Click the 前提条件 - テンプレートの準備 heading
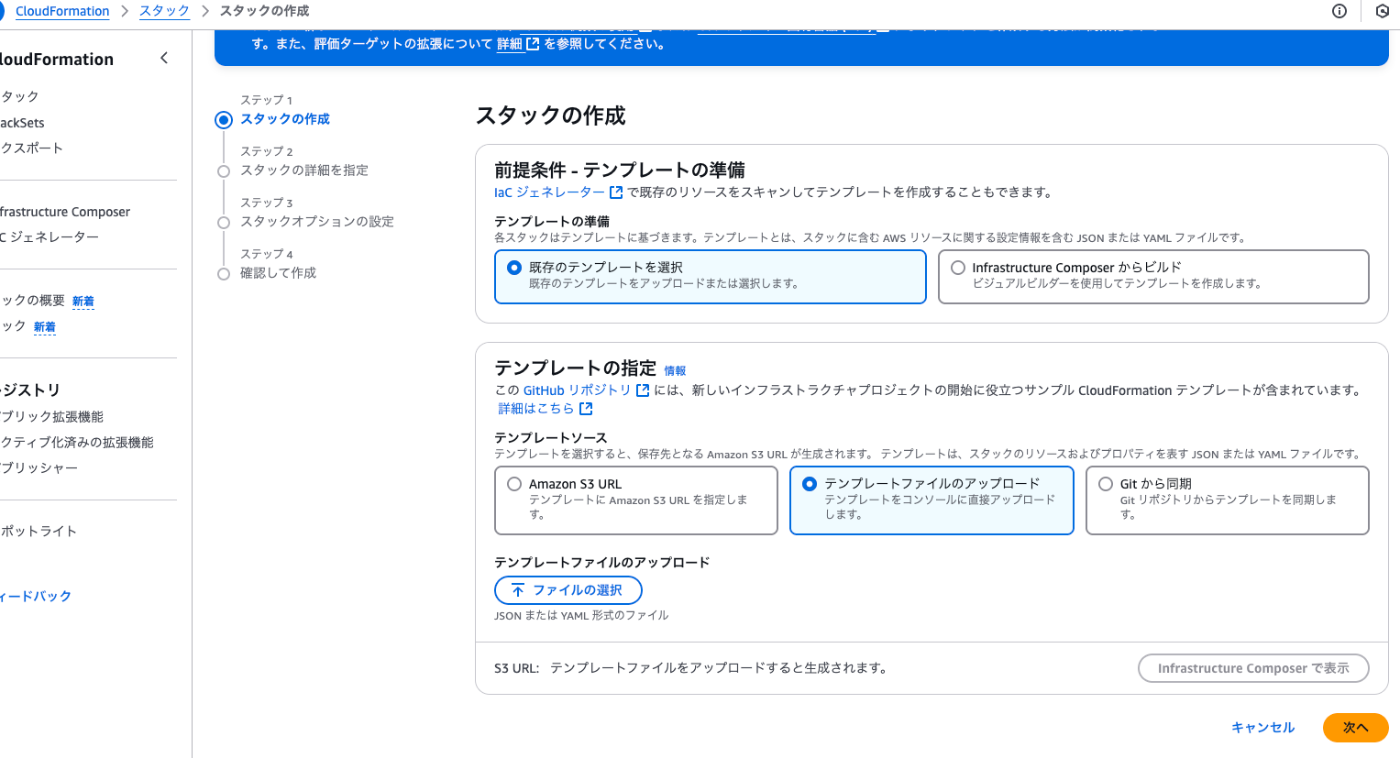Screen dimensions: 1400x758 [620, 170]
